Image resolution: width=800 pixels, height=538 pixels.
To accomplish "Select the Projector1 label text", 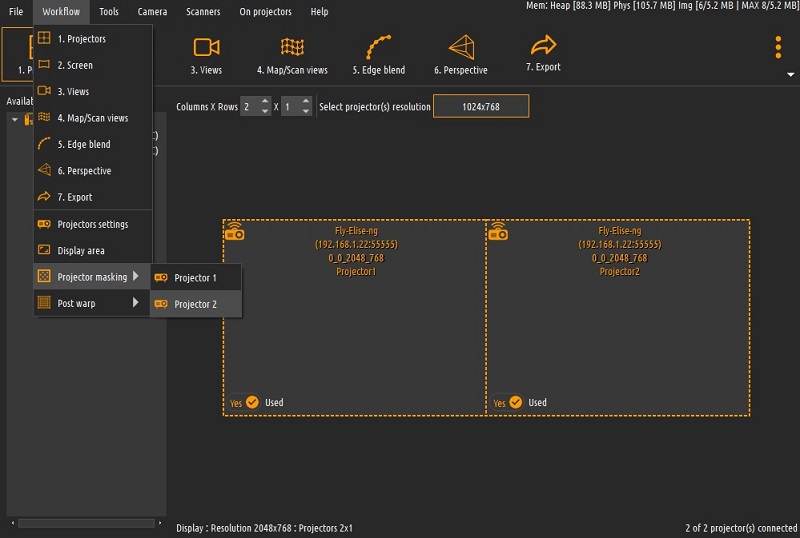I will 356,272.
